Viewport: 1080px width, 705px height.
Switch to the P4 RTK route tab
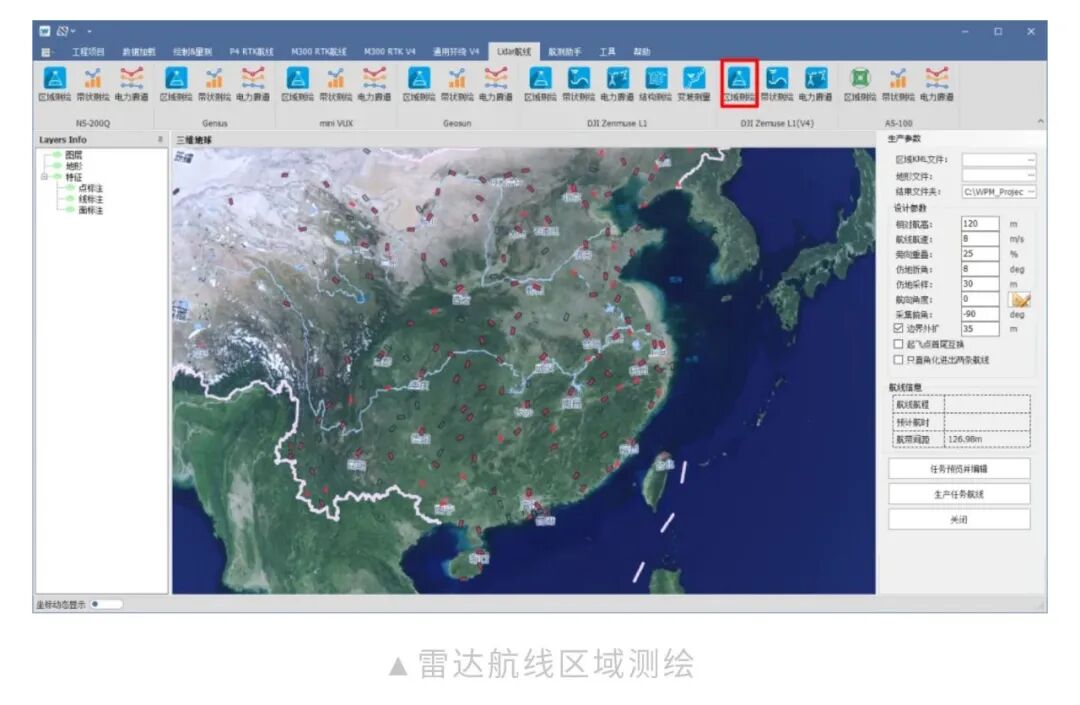click(251, 52)
